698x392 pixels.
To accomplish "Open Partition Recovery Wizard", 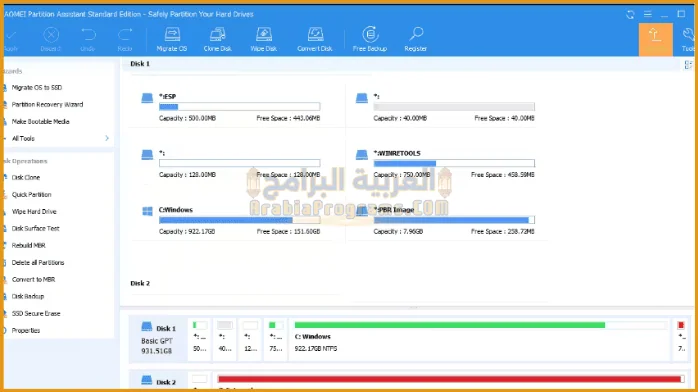I will click(x=47, y=105).
